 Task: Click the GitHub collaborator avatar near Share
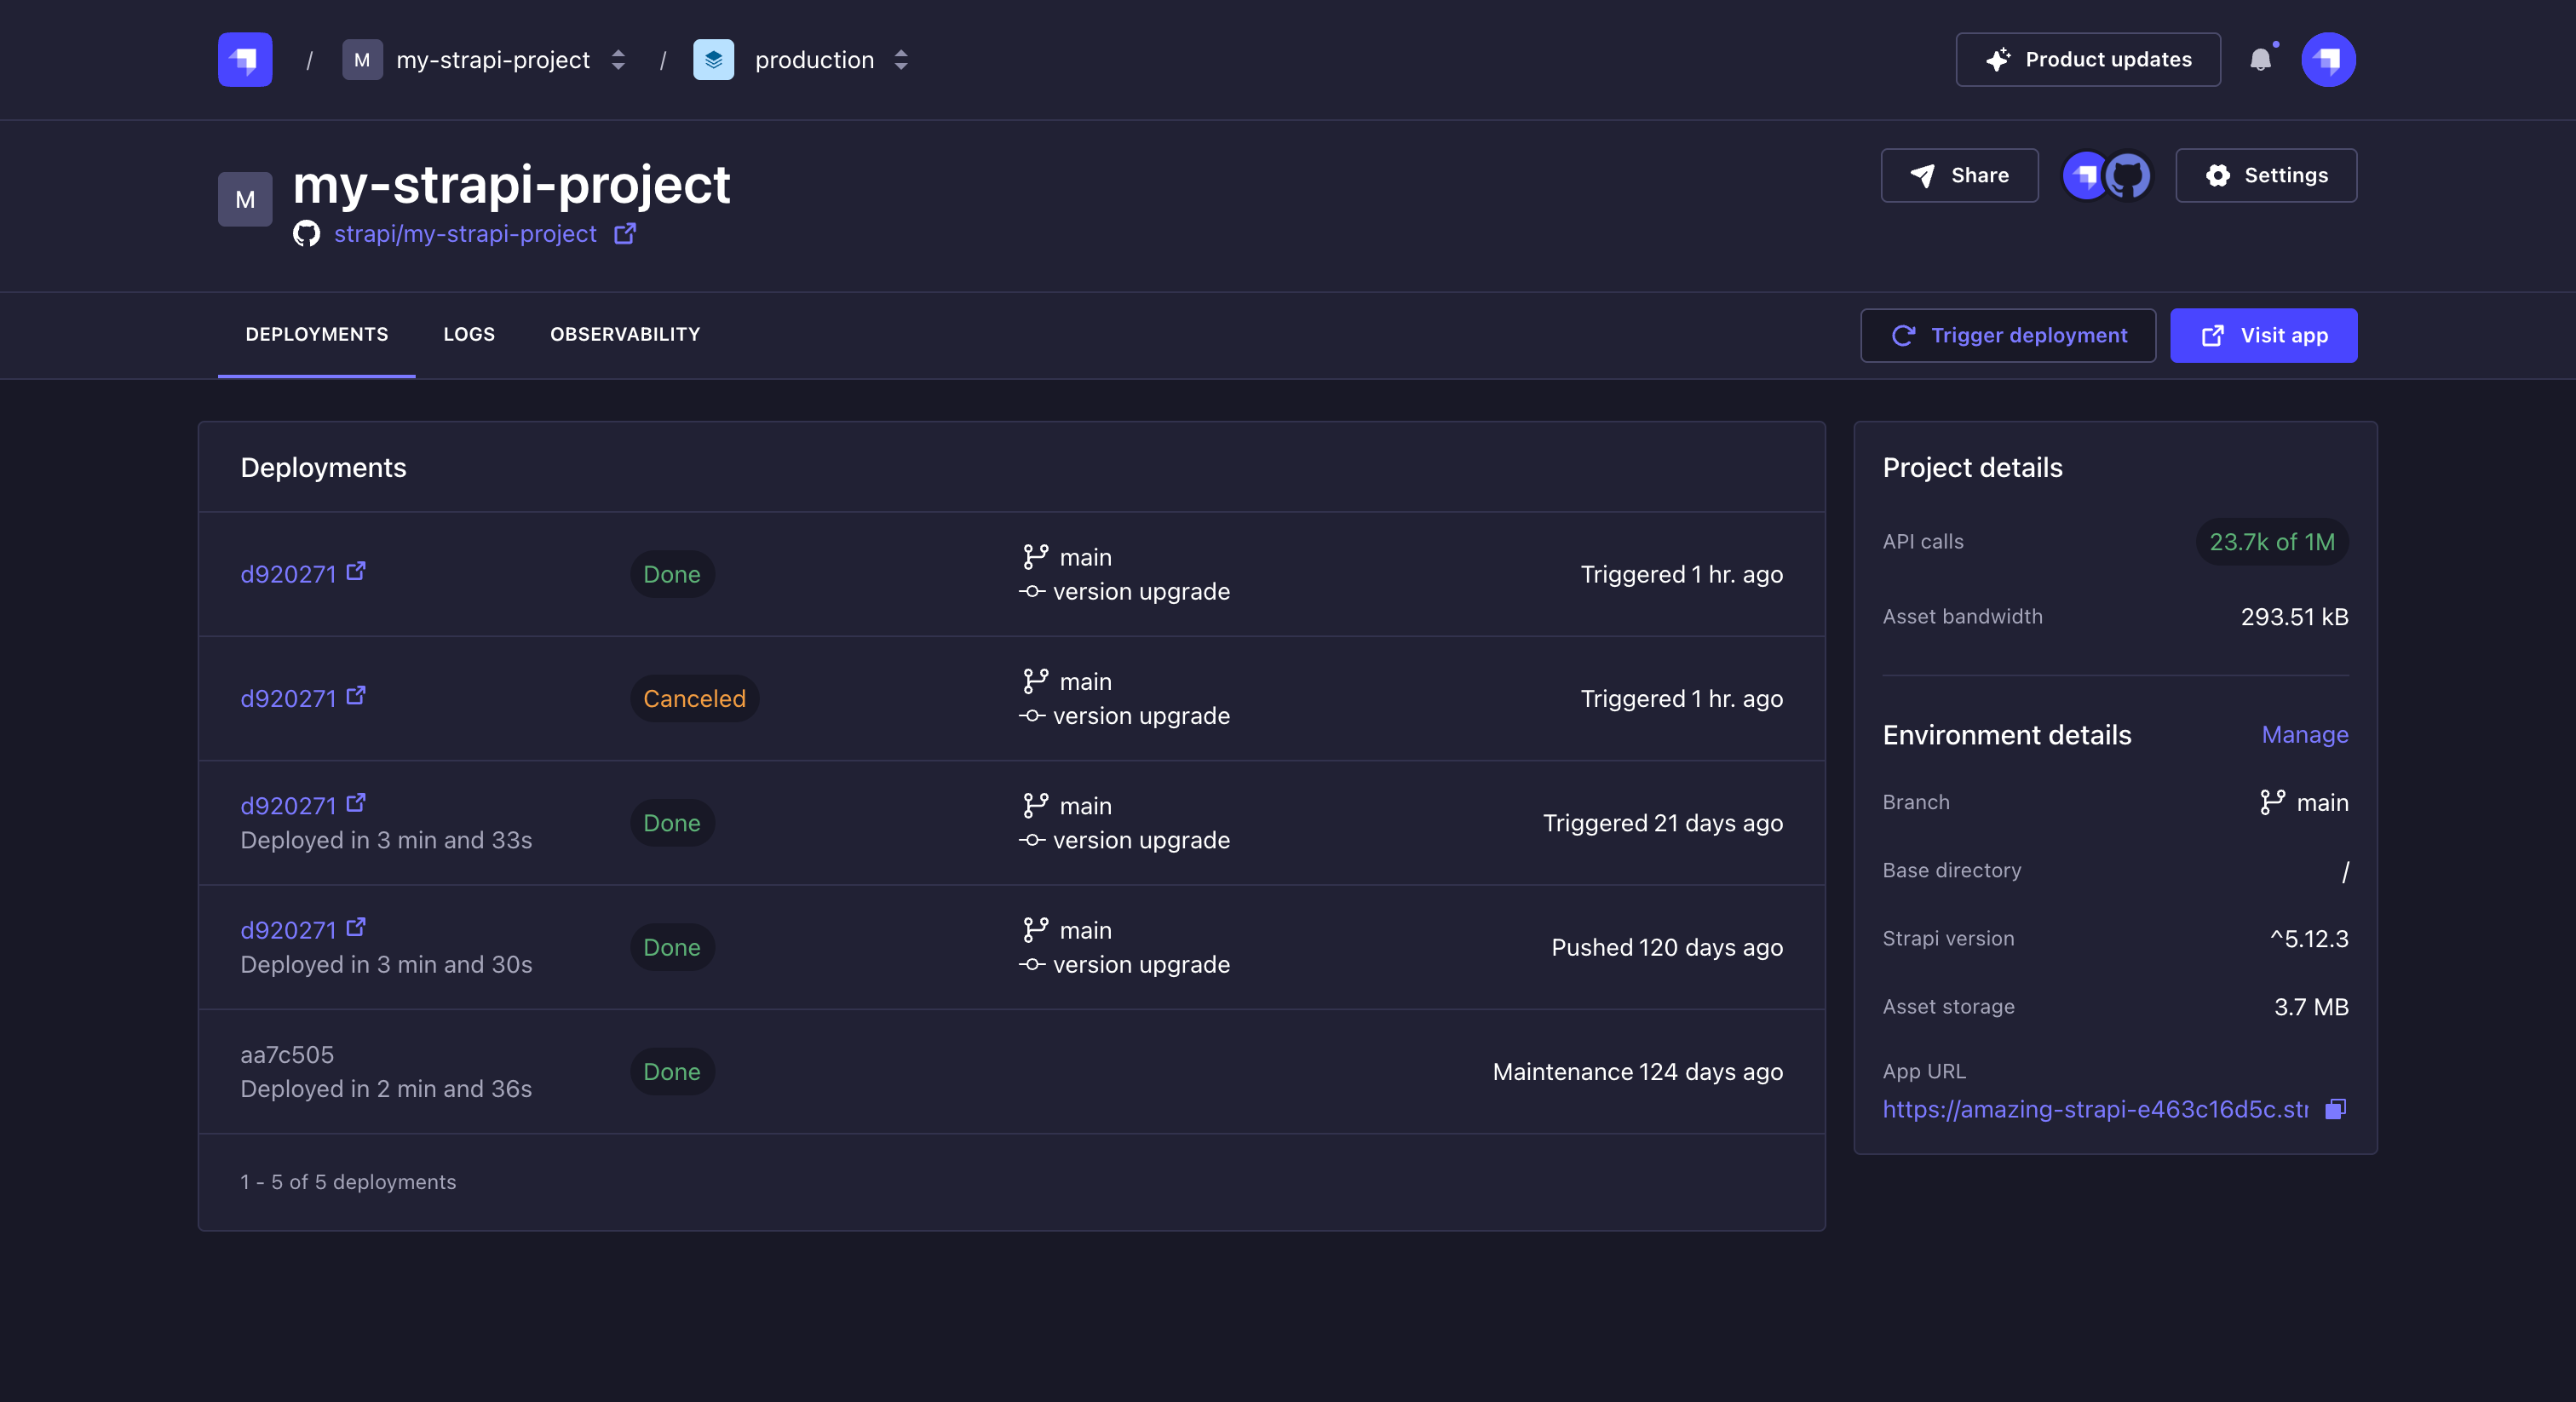pyautogui.click(x=2128, y=176)
